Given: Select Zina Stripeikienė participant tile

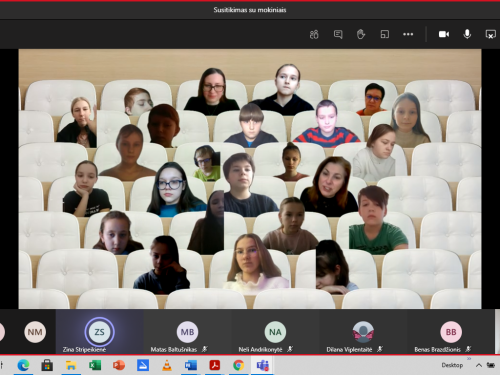Looking at the screenshot, I should (x=100, y=332).
